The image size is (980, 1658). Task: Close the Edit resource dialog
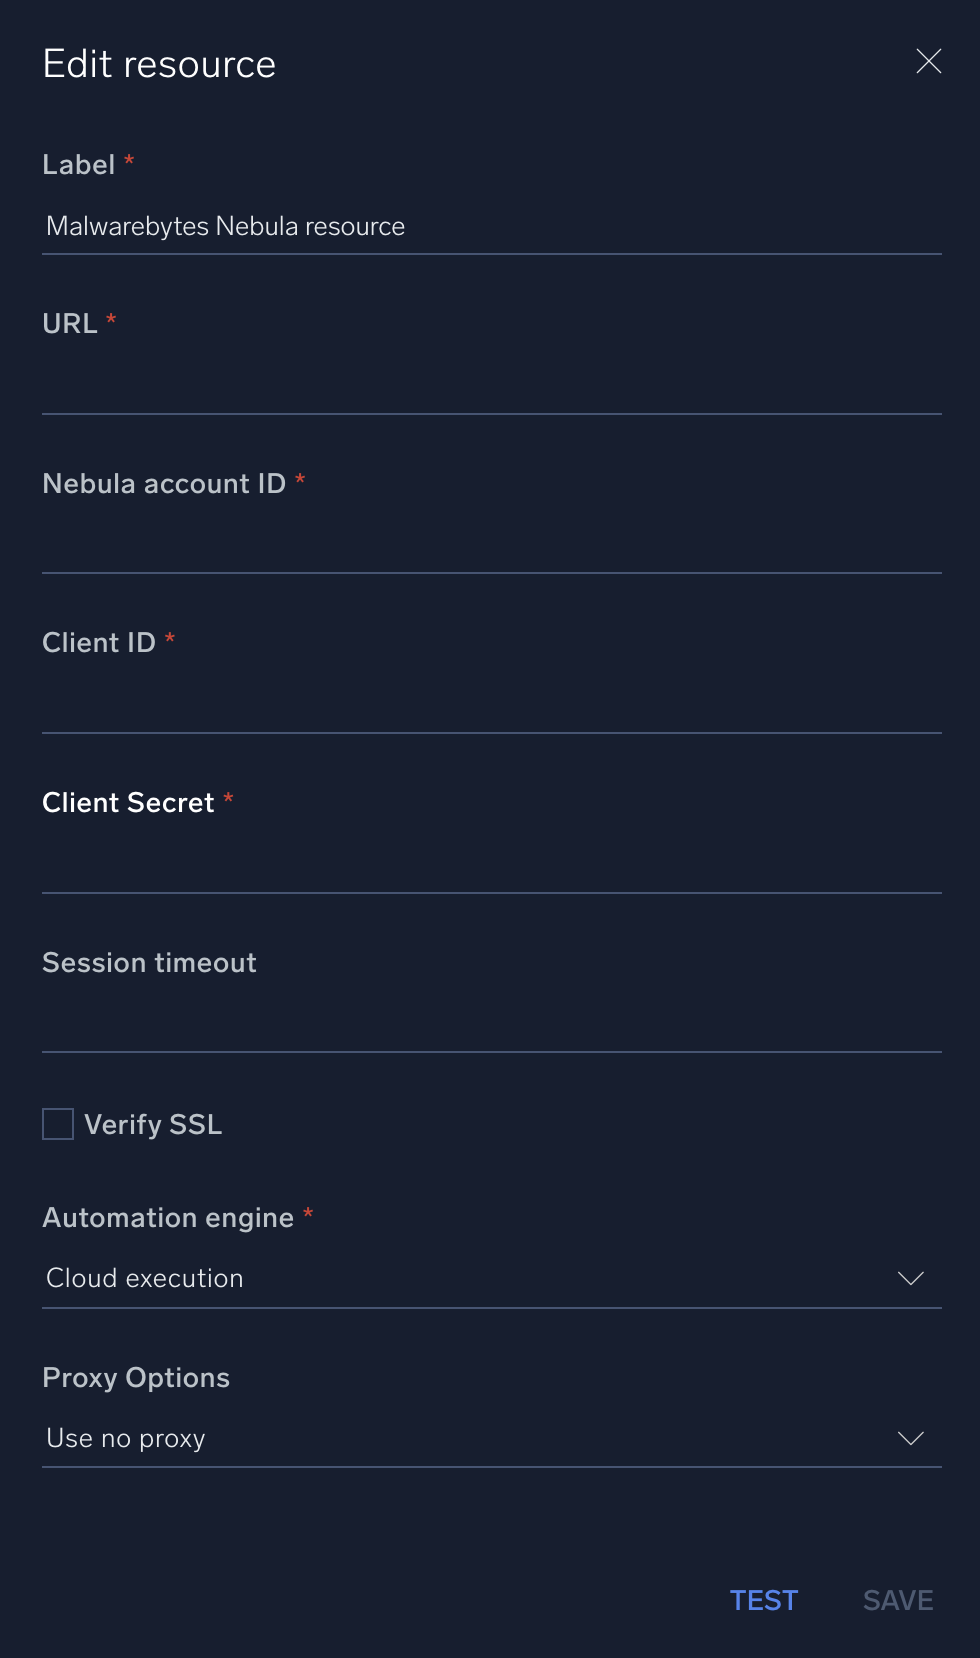[929, 61]
